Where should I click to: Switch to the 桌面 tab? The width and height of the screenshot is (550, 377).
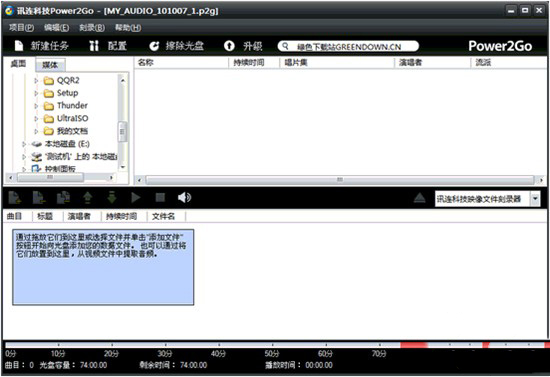(x=18, y=64)
